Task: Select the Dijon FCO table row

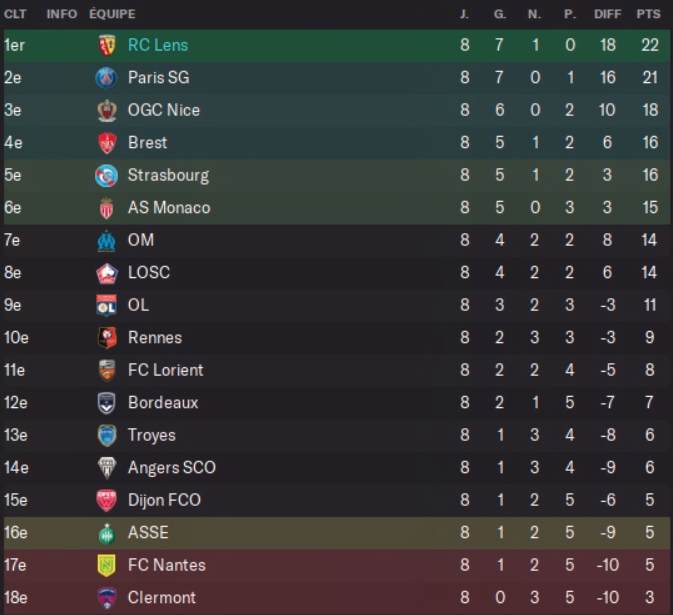Action: tap(336, 500)
